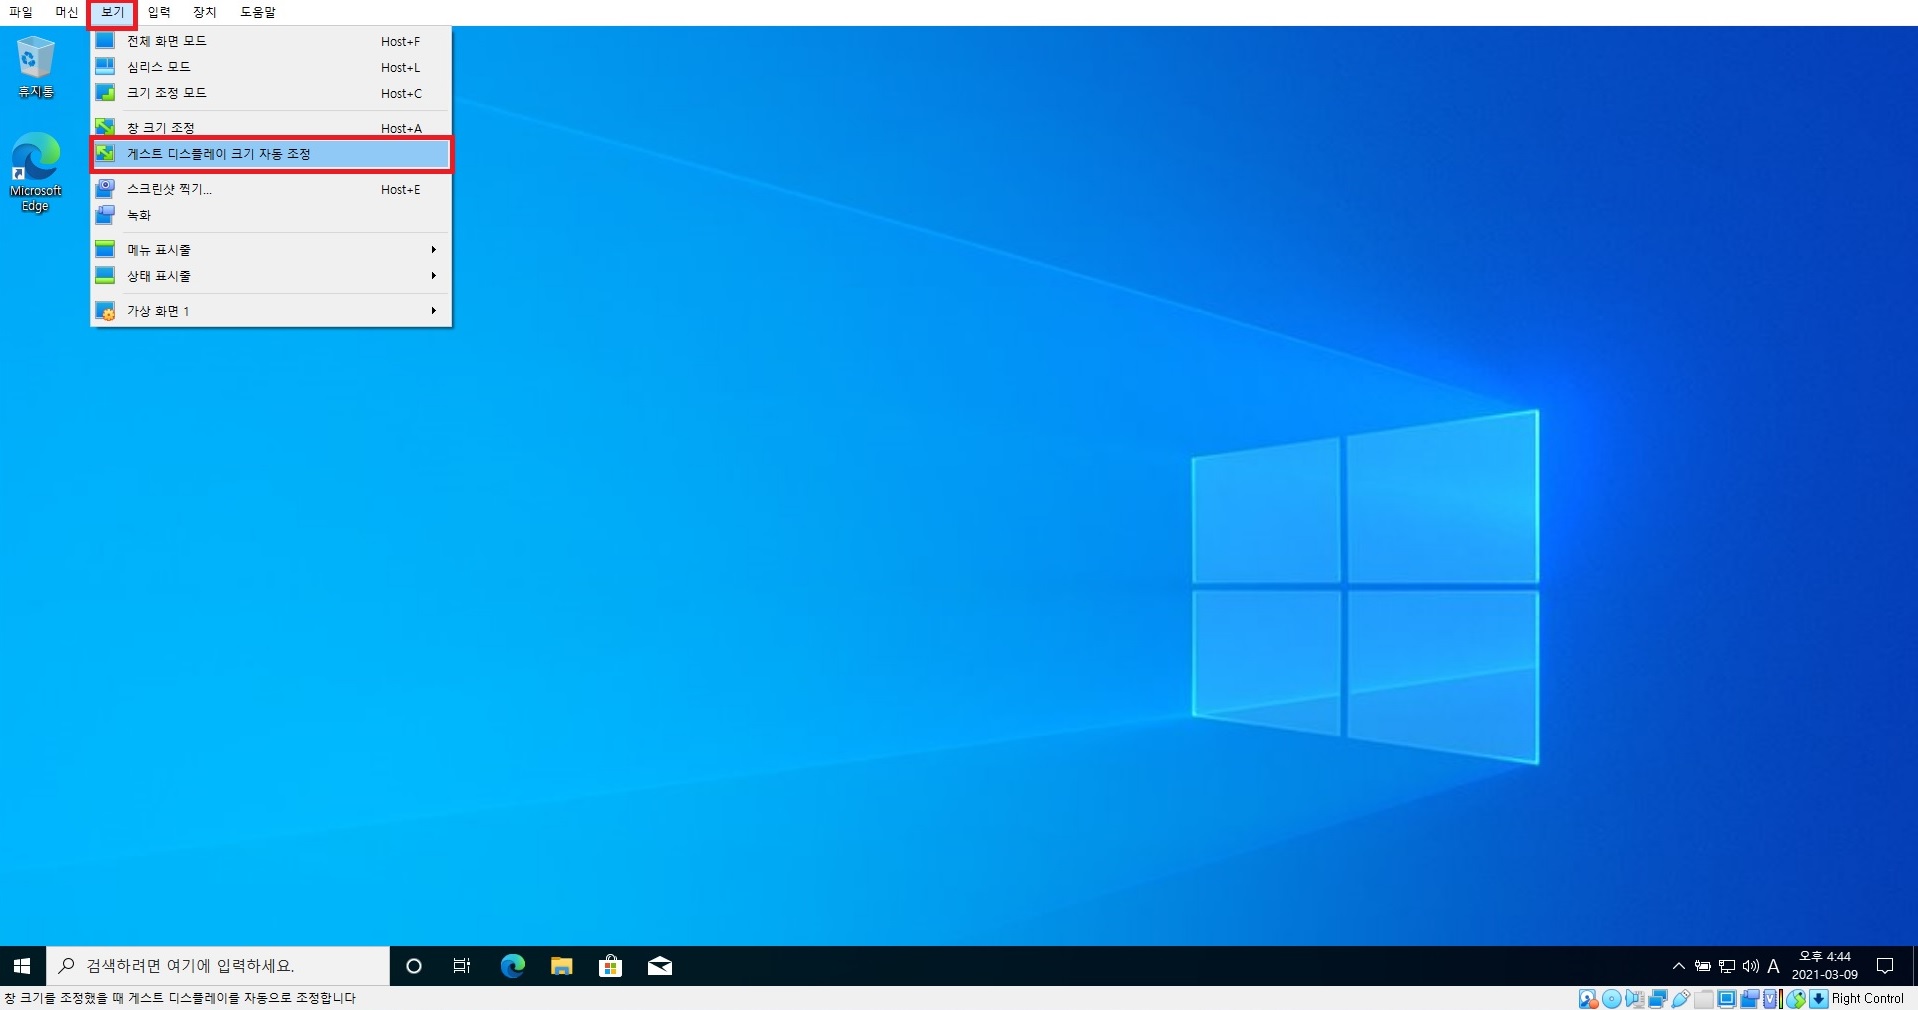The height and width of the screenshot is (1010, 1918).
Task: Click VirtualBox keyboard capture arrow icon
Action: [1819, 999]
